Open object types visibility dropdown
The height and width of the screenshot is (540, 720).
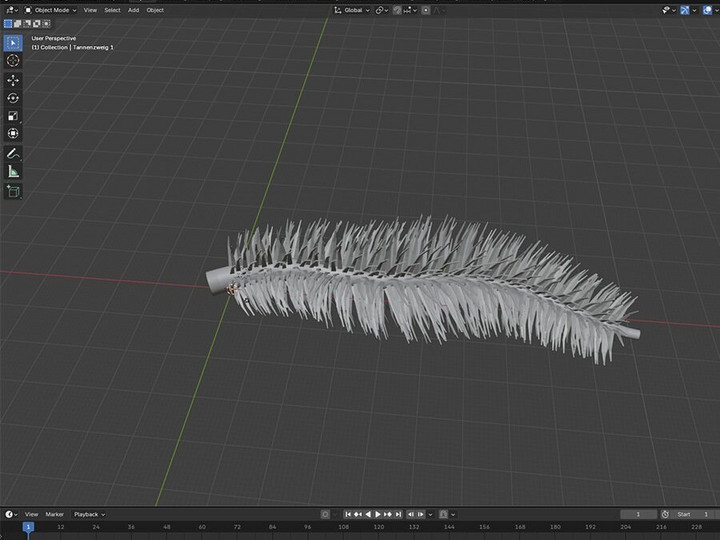pos(668,10)
